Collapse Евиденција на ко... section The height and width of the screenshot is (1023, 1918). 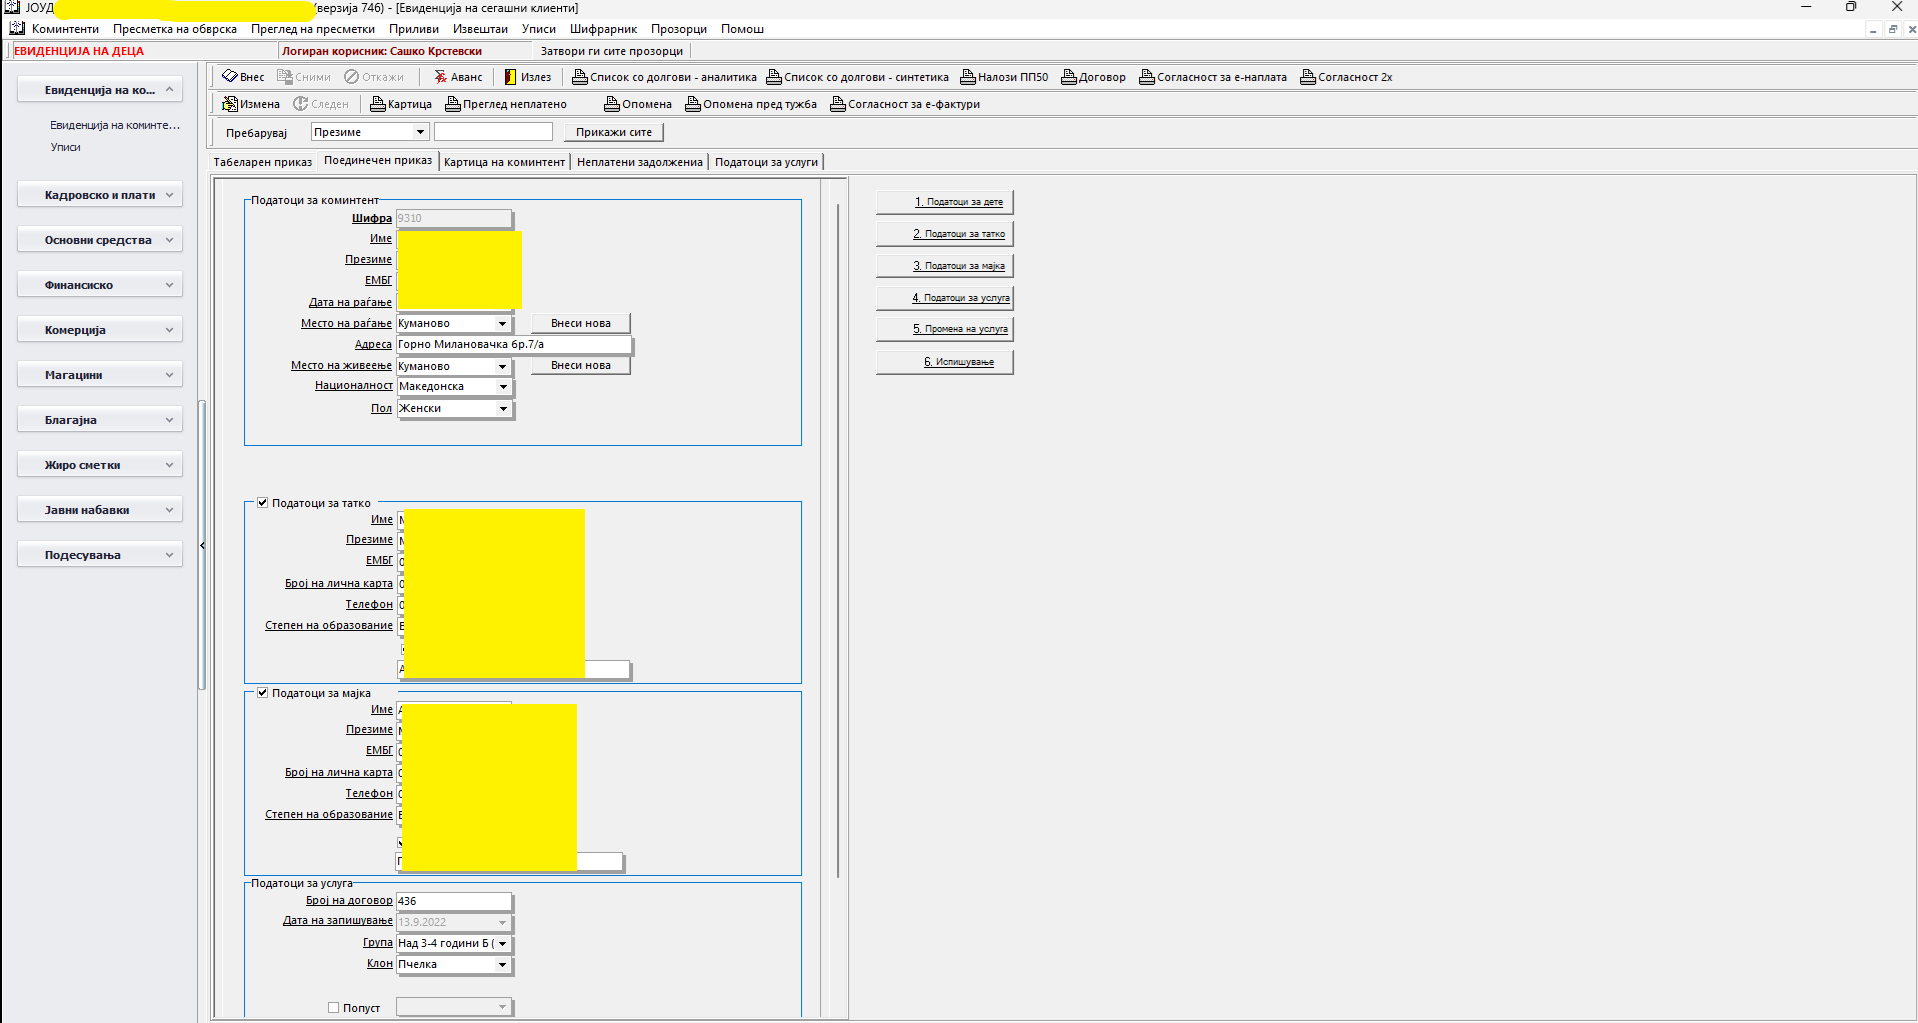(x=100, y=90)
